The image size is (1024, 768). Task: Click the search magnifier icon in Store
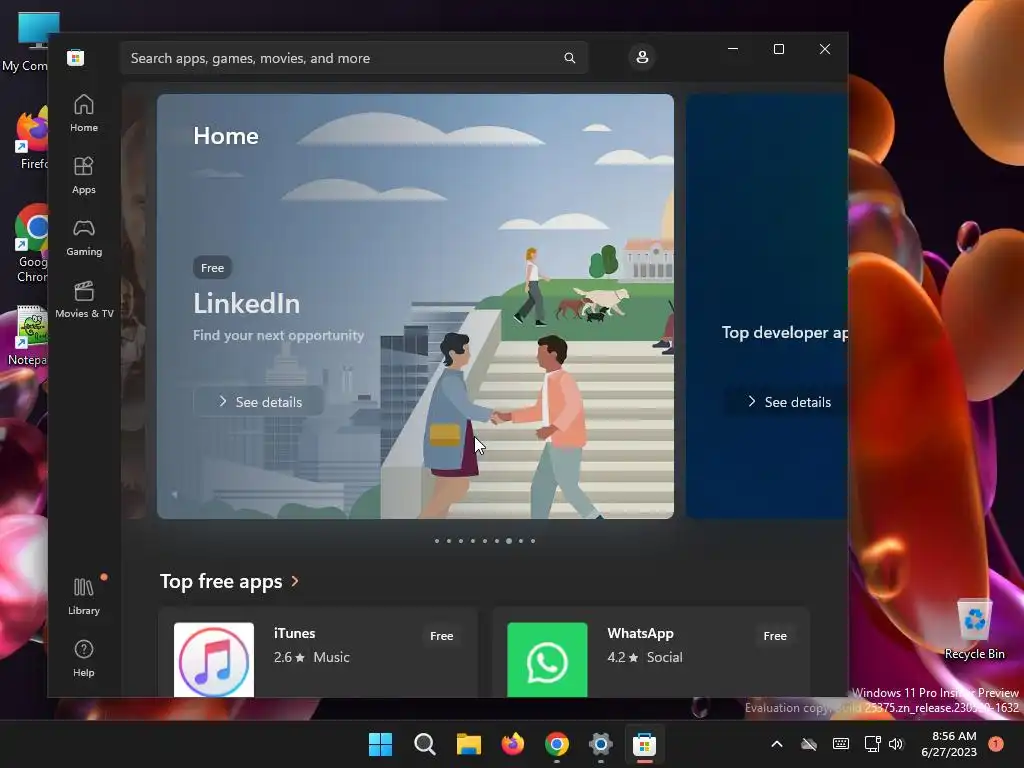[x=569, y=58]
